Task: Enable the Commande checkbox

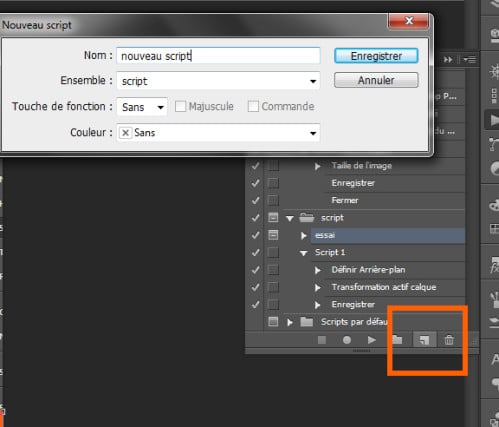Action: pos(253,107)
